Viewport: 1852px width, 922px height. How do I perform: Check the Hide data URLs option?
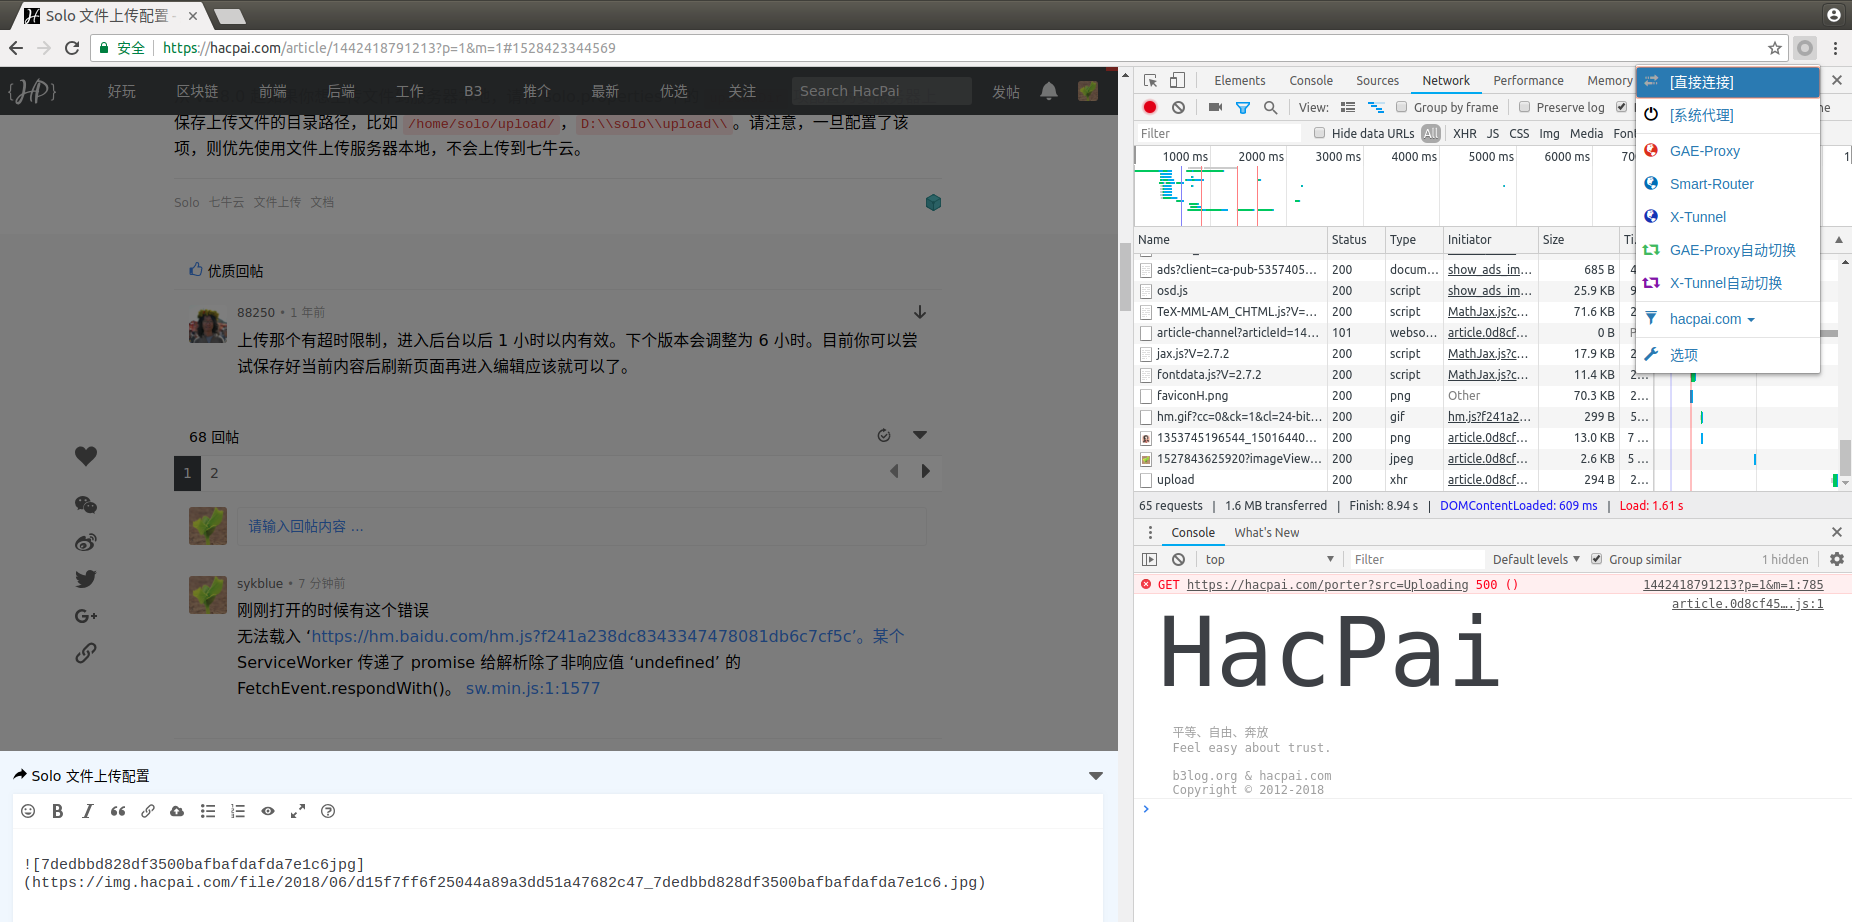[x=1320, y=133]
